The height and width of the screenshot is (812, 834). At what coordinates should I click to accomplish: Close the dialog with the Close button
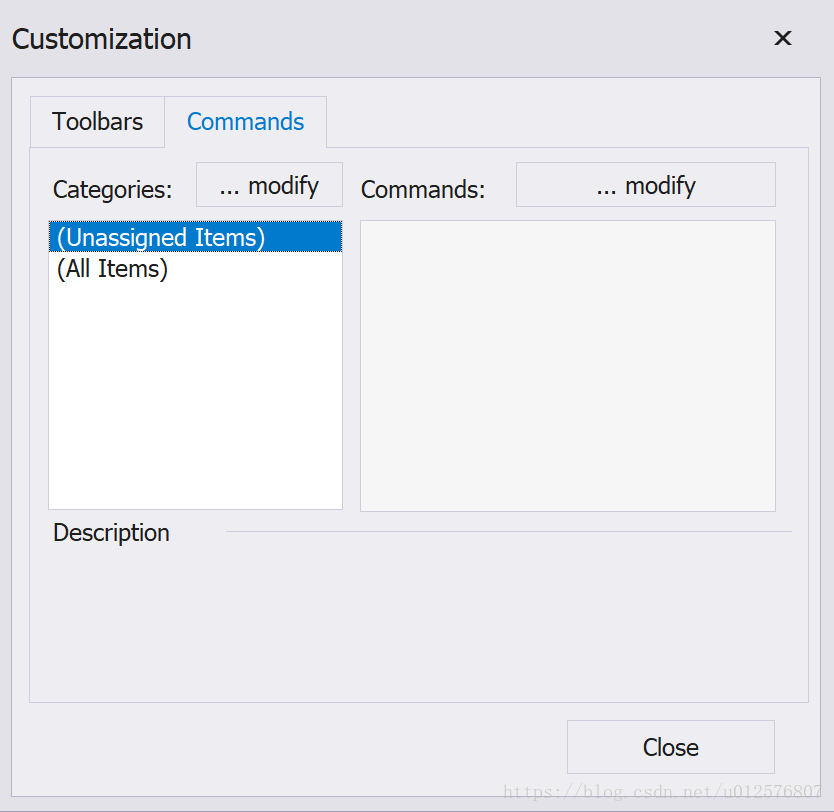(671, 747)
